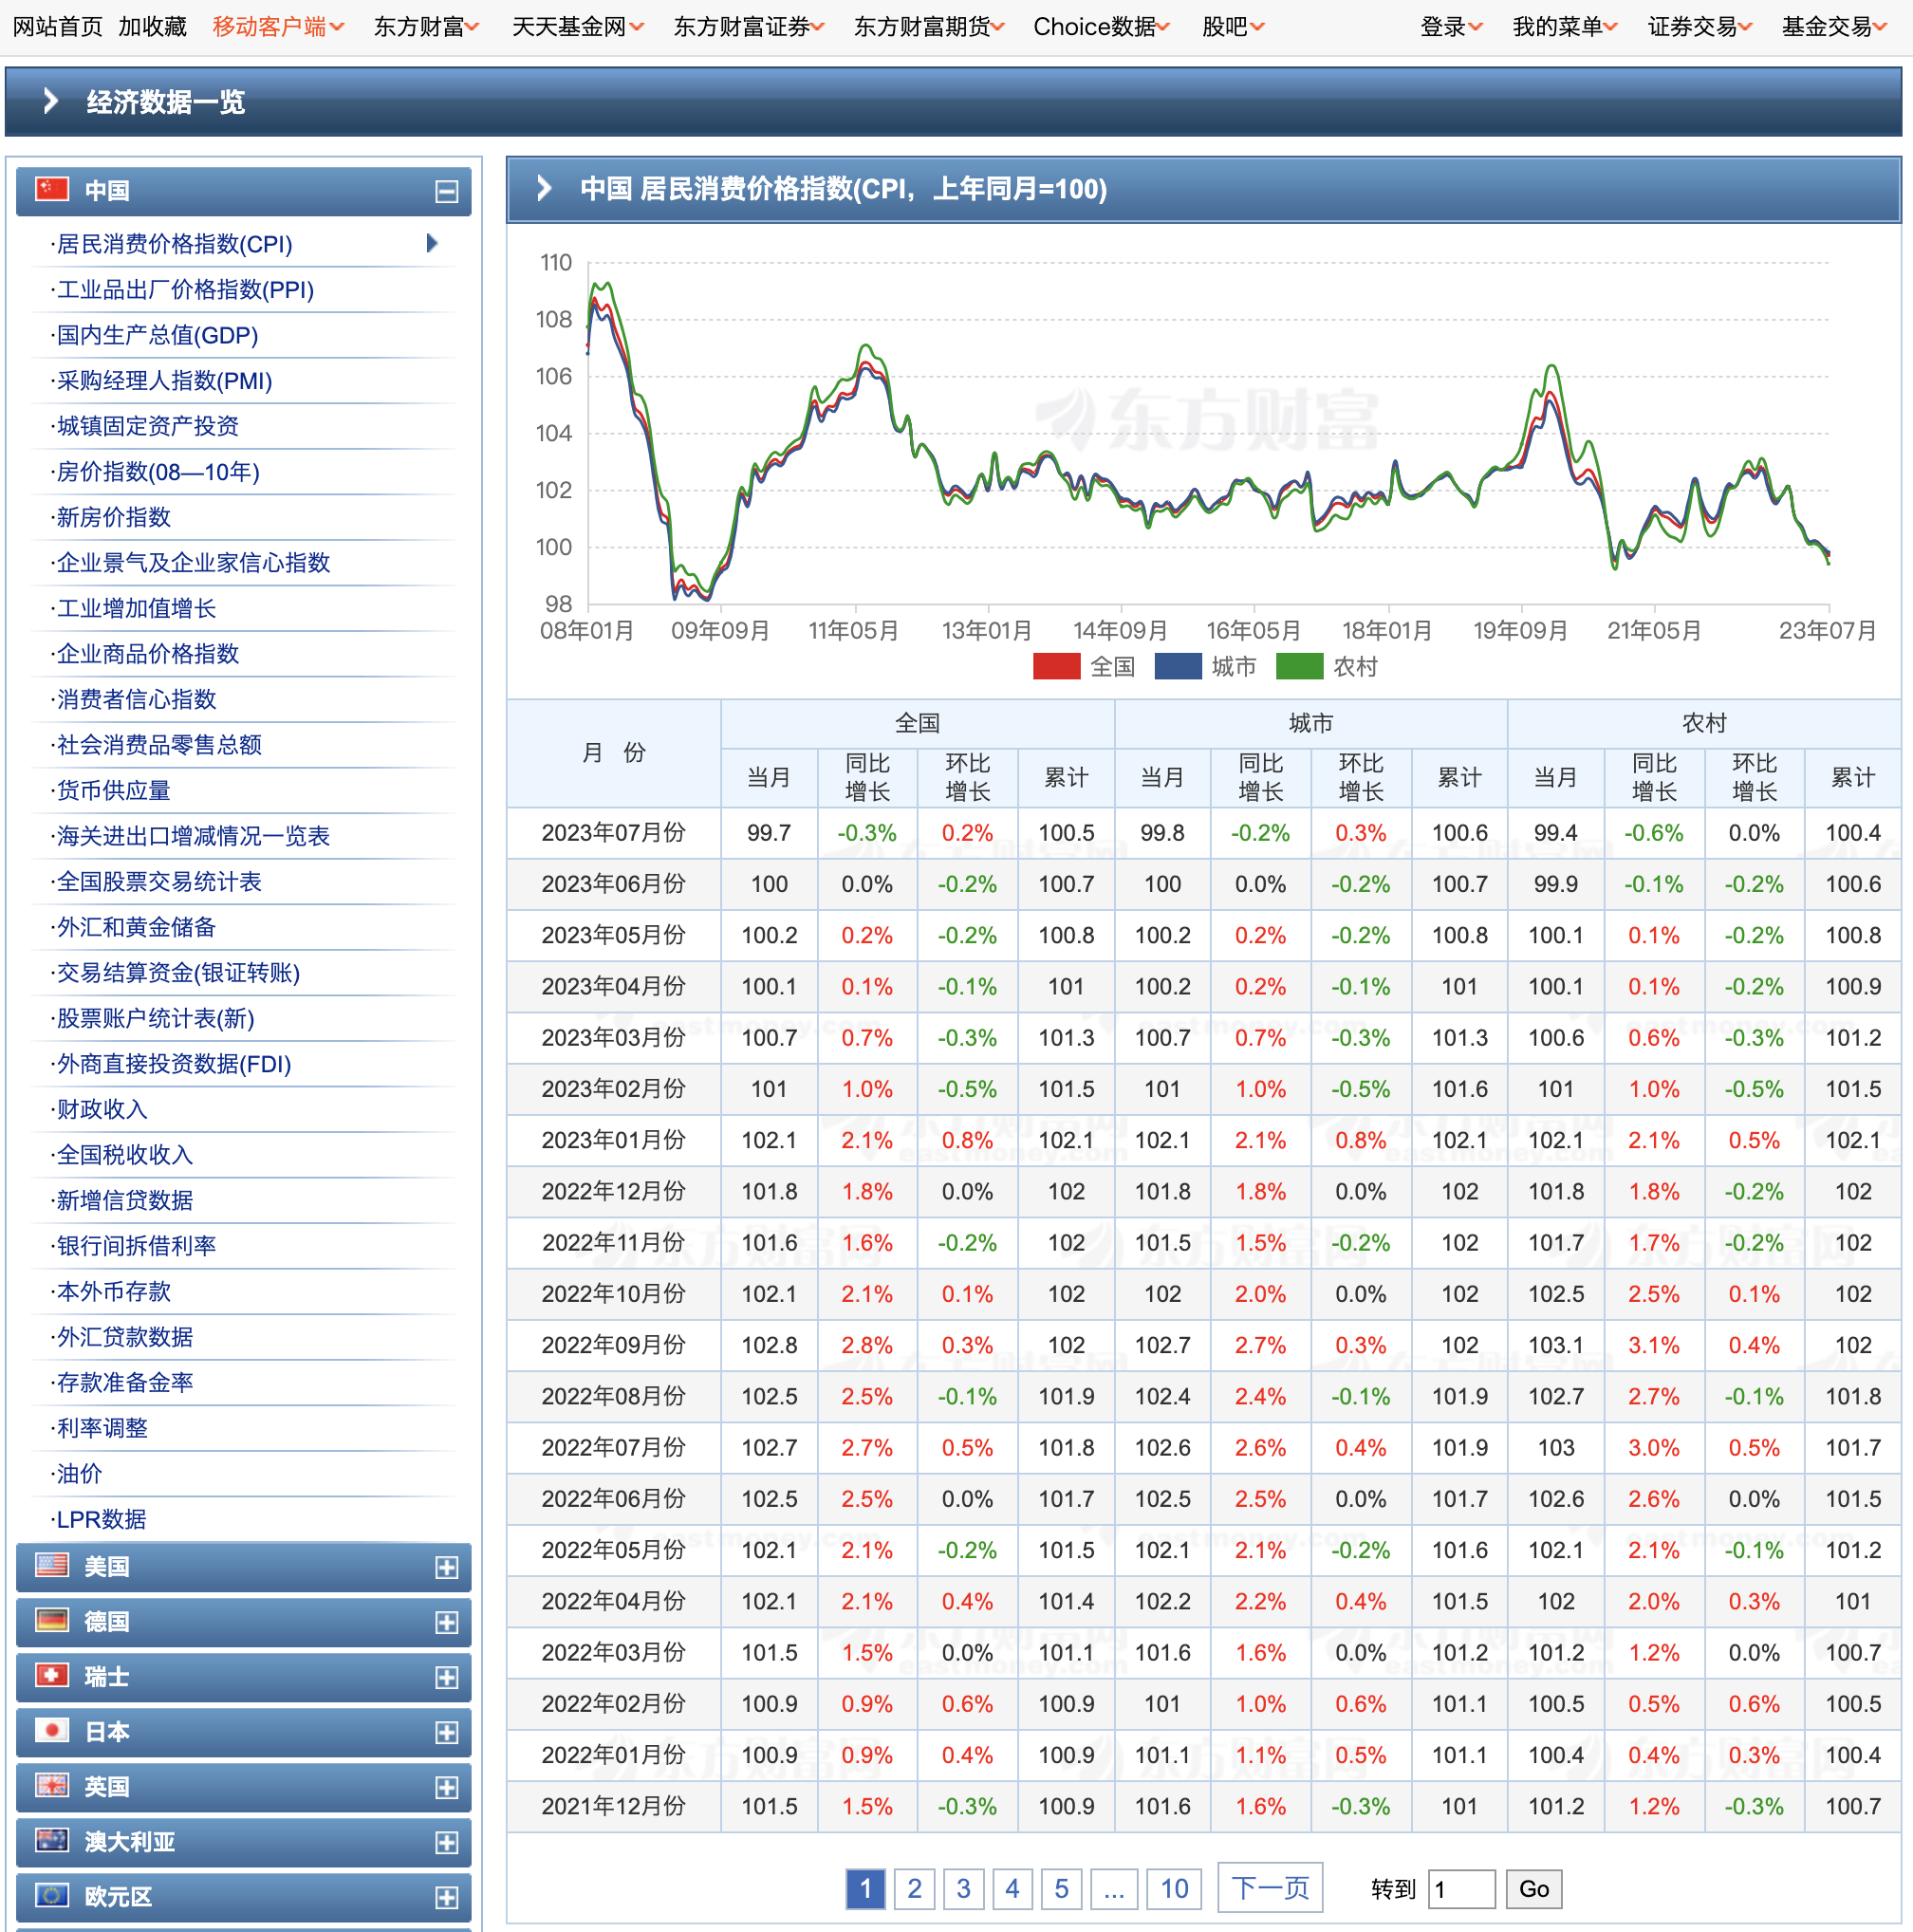Screen dimensions: 1913x1932
Task: Click the 转到 page number input field
Action: 1461,1888
